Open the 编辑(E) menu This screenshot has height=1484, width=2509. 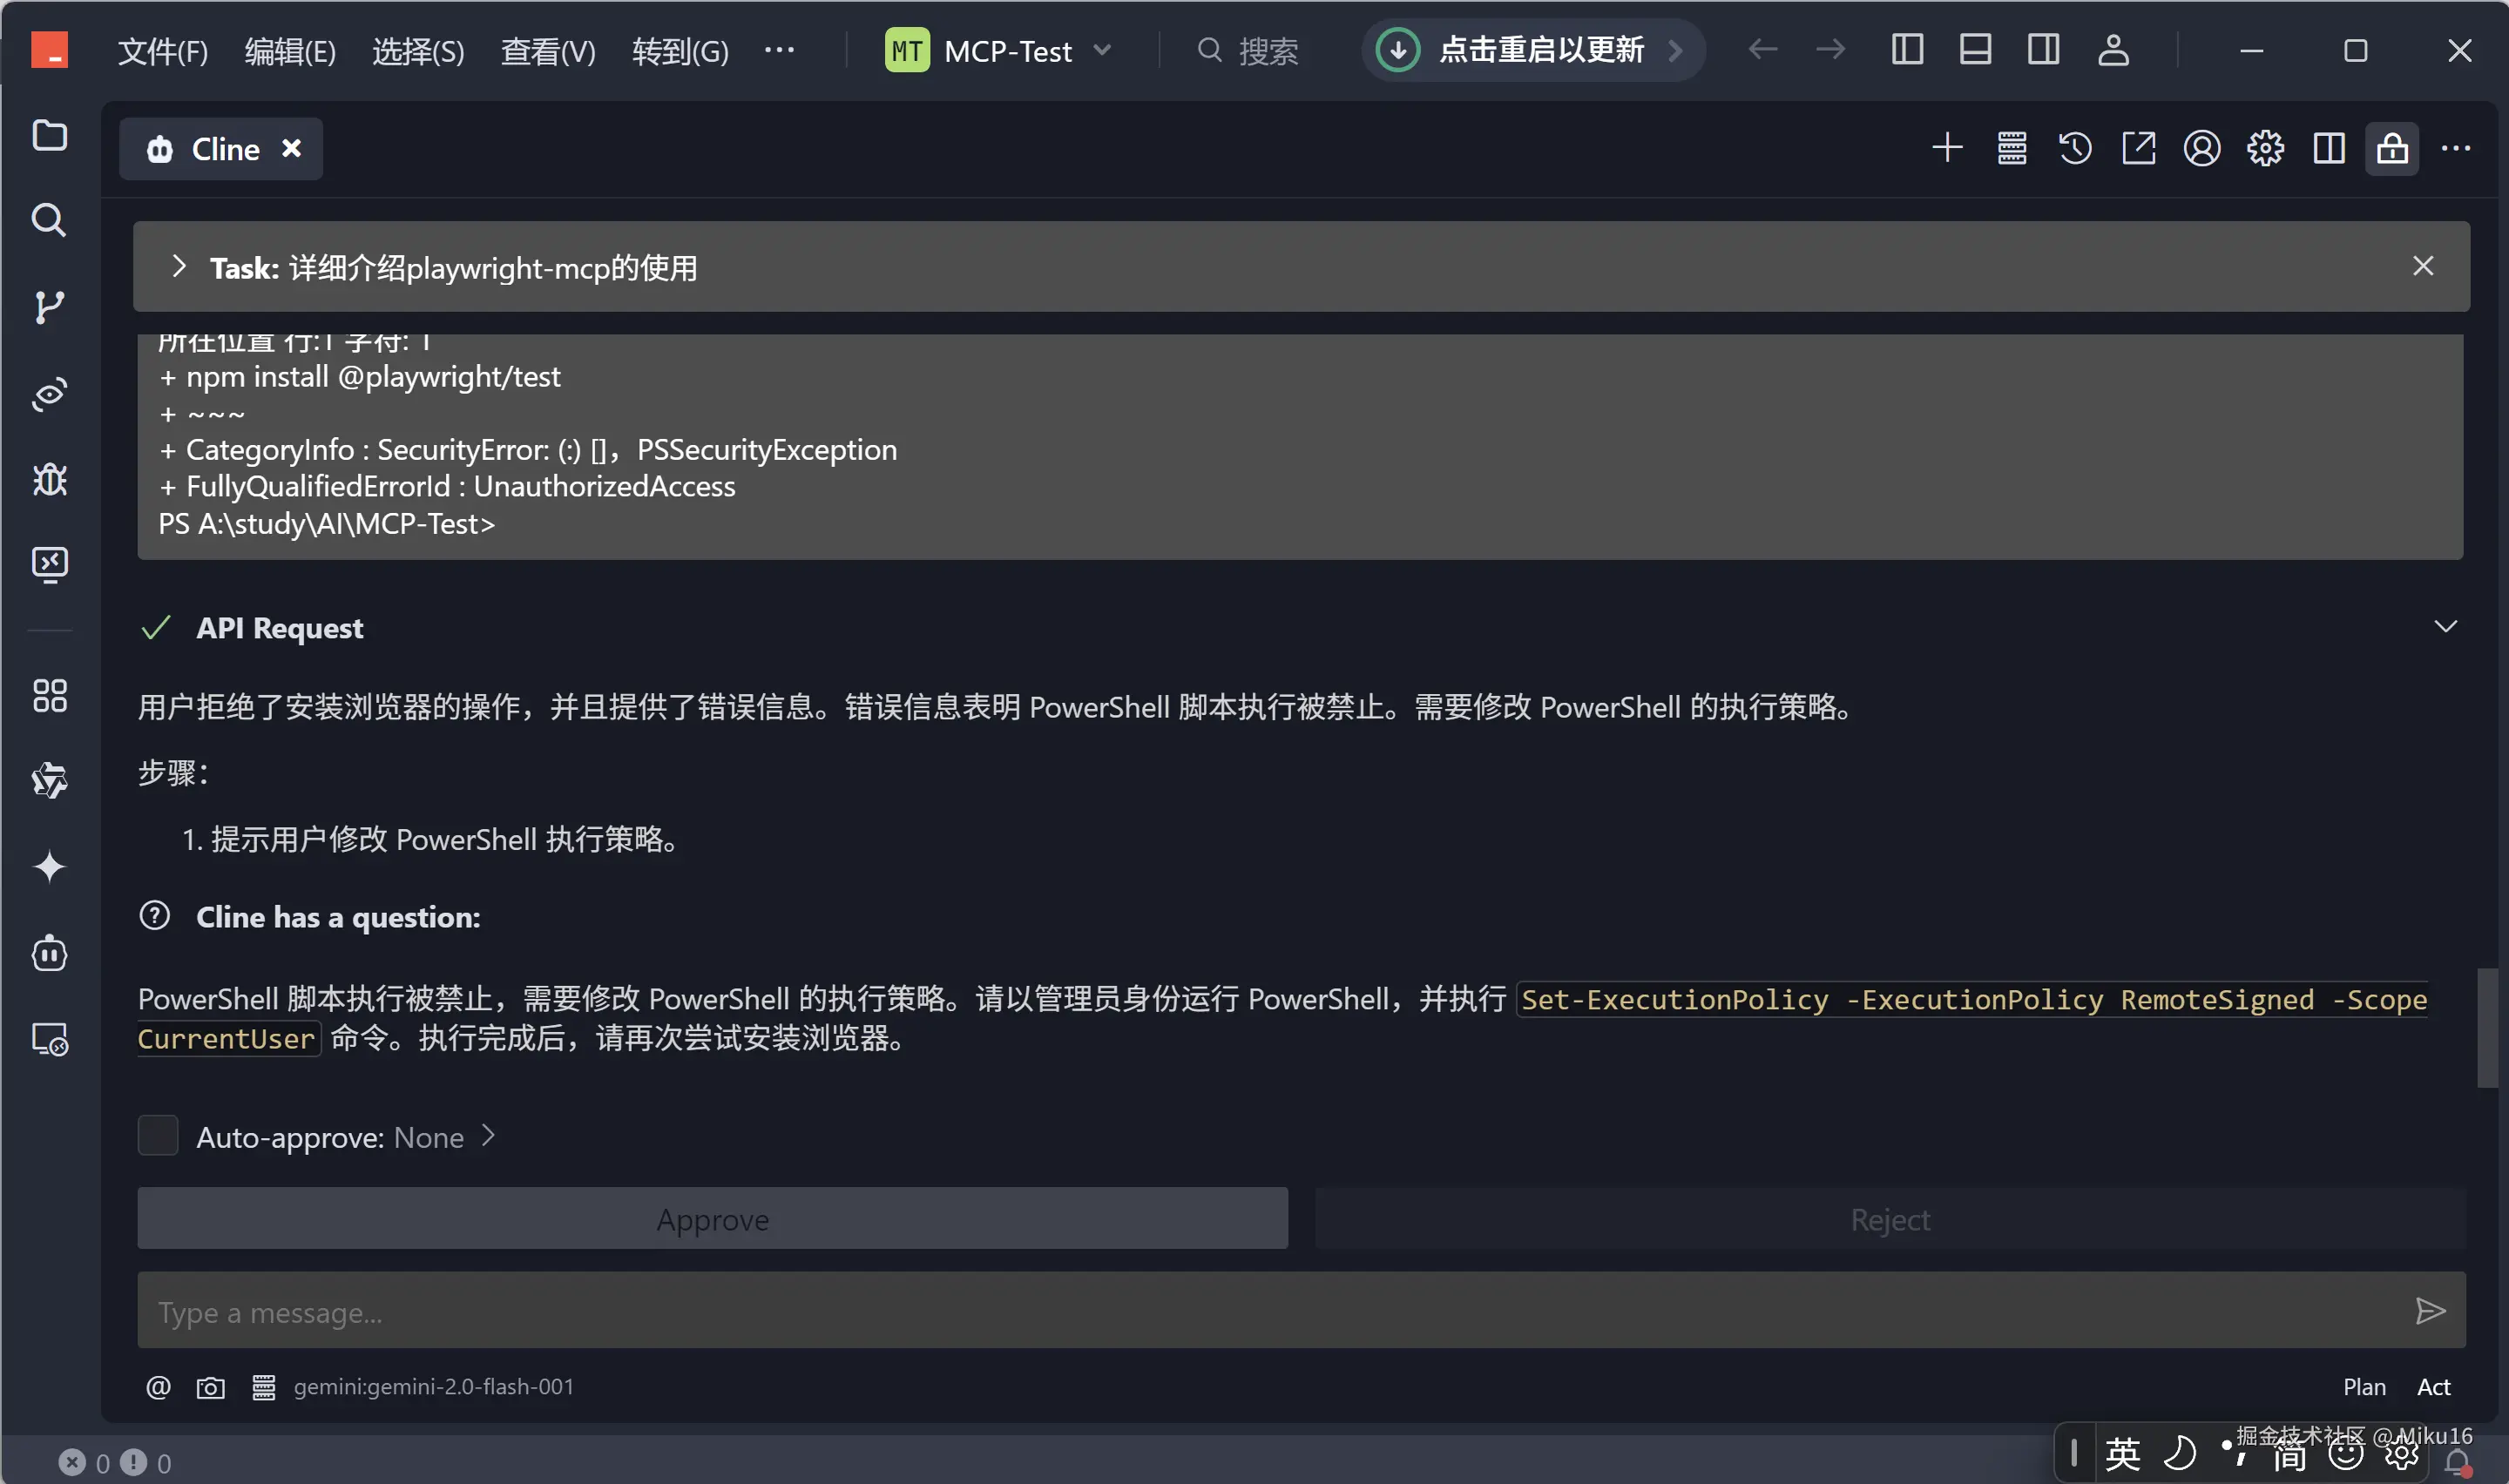coord(290,50)
